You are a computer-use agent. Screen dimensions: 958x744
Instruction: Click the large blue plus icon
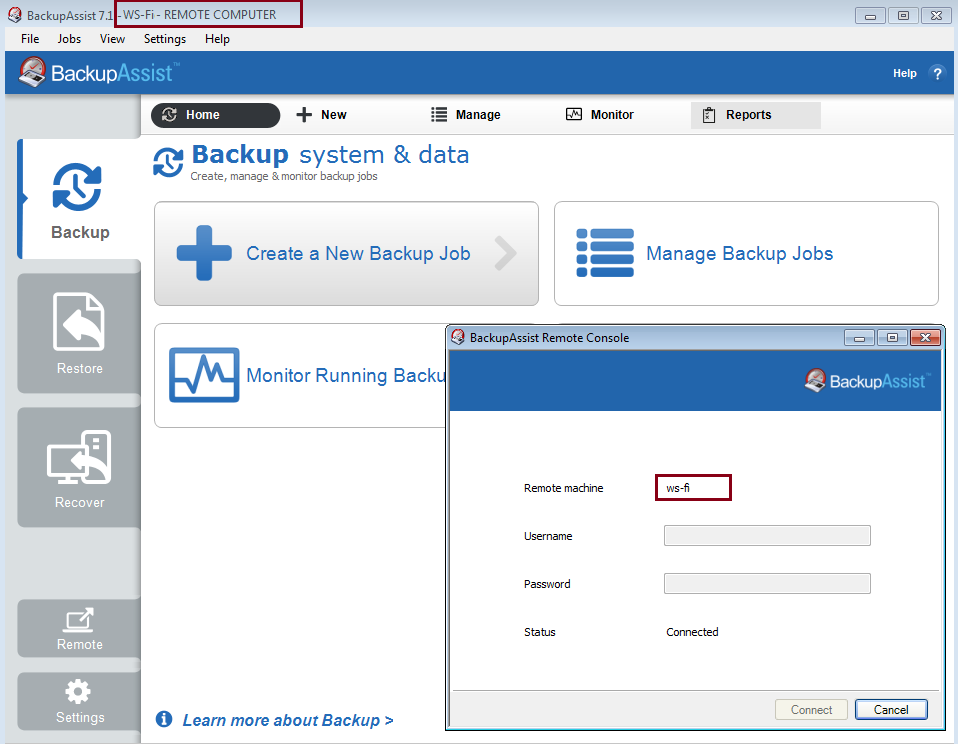pos(204,253)
